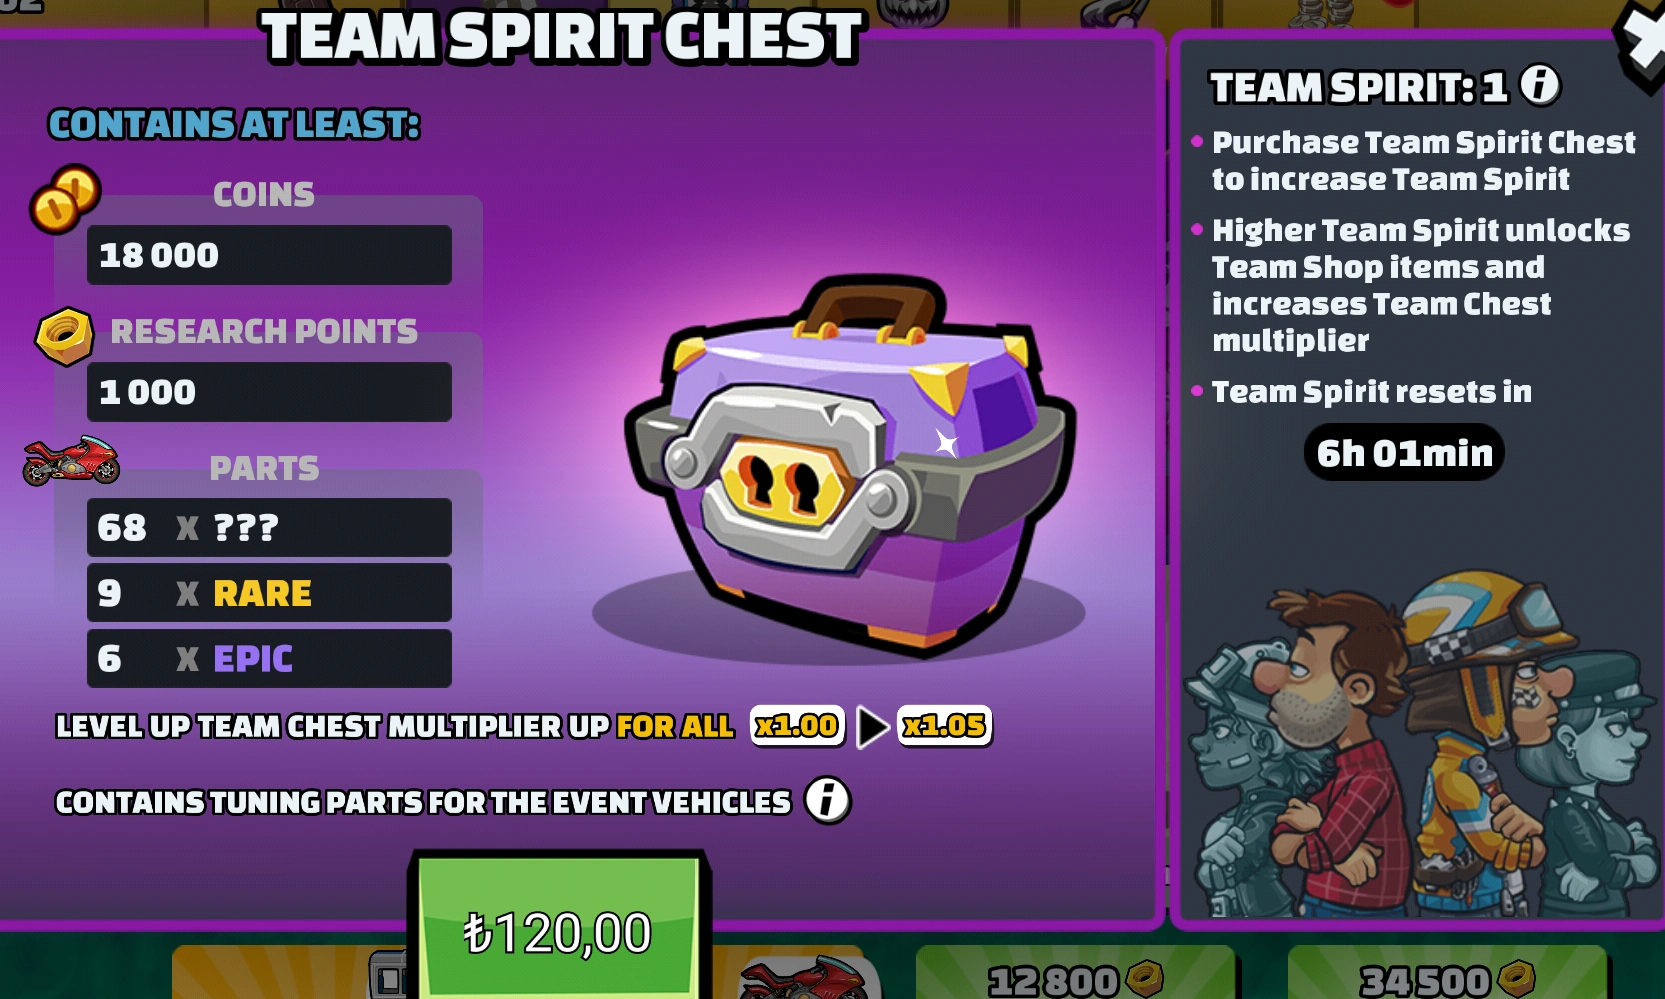The width and height of the screenshot is (1665, 999).
Task: Tap the team characters illustration
Action: (1417, 745)
